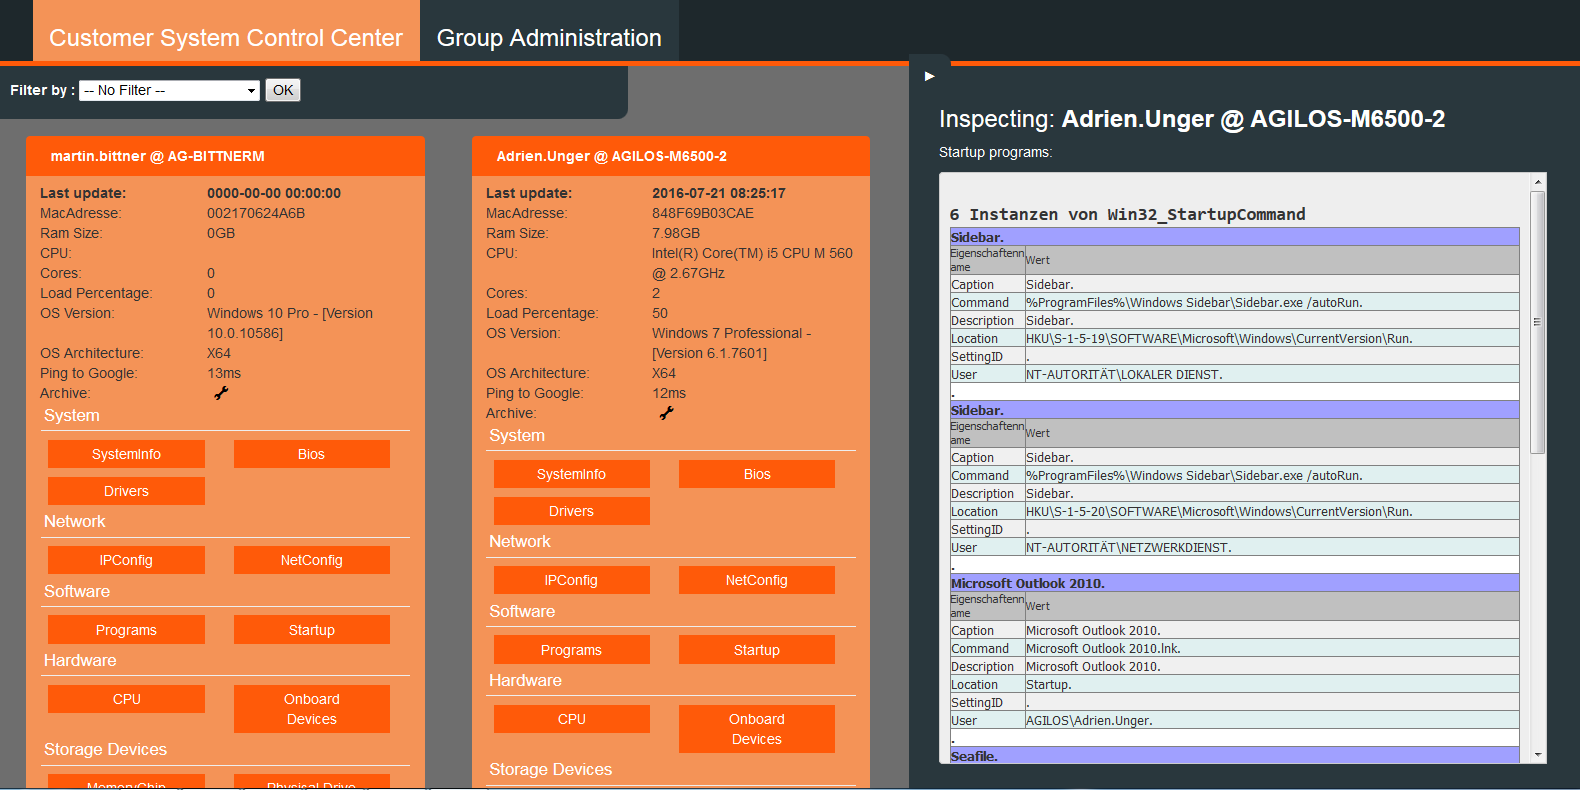Click NT-AUTORITÄT\NETZWERKDIENST. user cell
Screen dimensions: 1580x790
[1272, 548]
